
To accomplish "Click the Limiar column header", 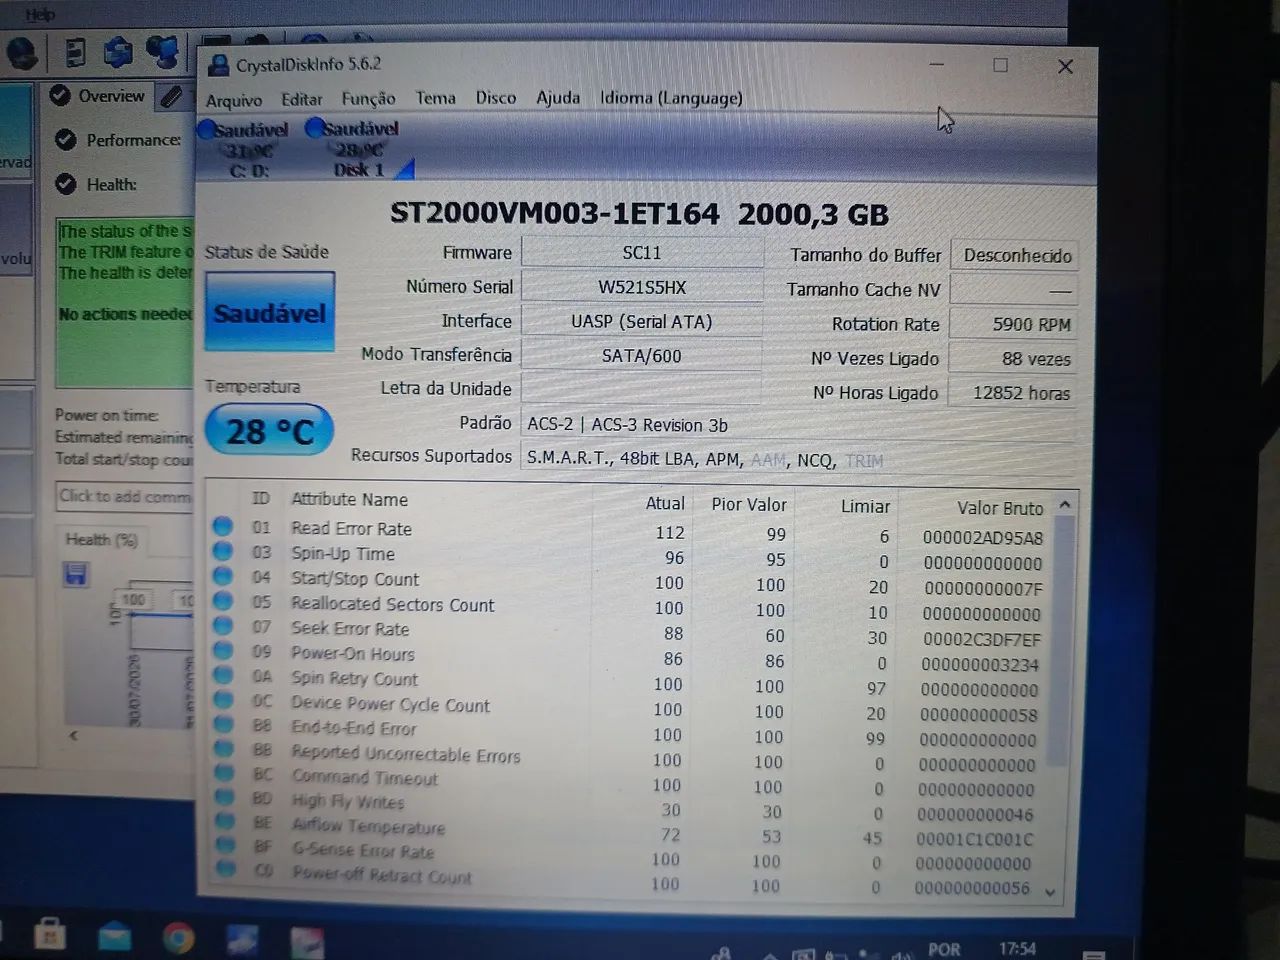I will click(x=865, y=506).
